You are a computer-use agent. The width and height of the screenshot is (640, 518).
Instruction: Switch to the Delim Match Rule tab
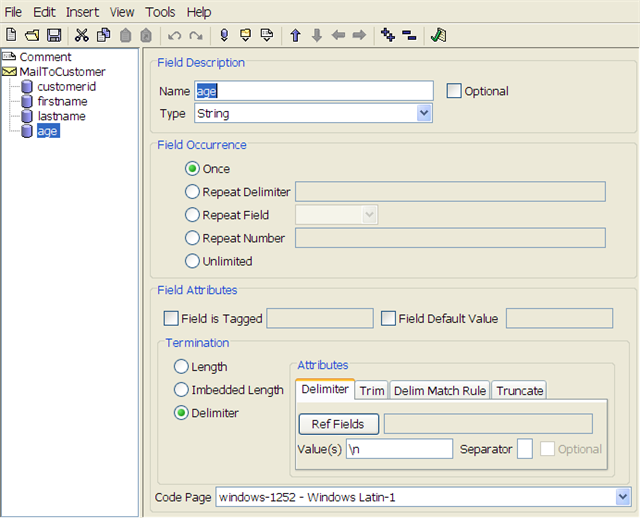pos(440,391)
